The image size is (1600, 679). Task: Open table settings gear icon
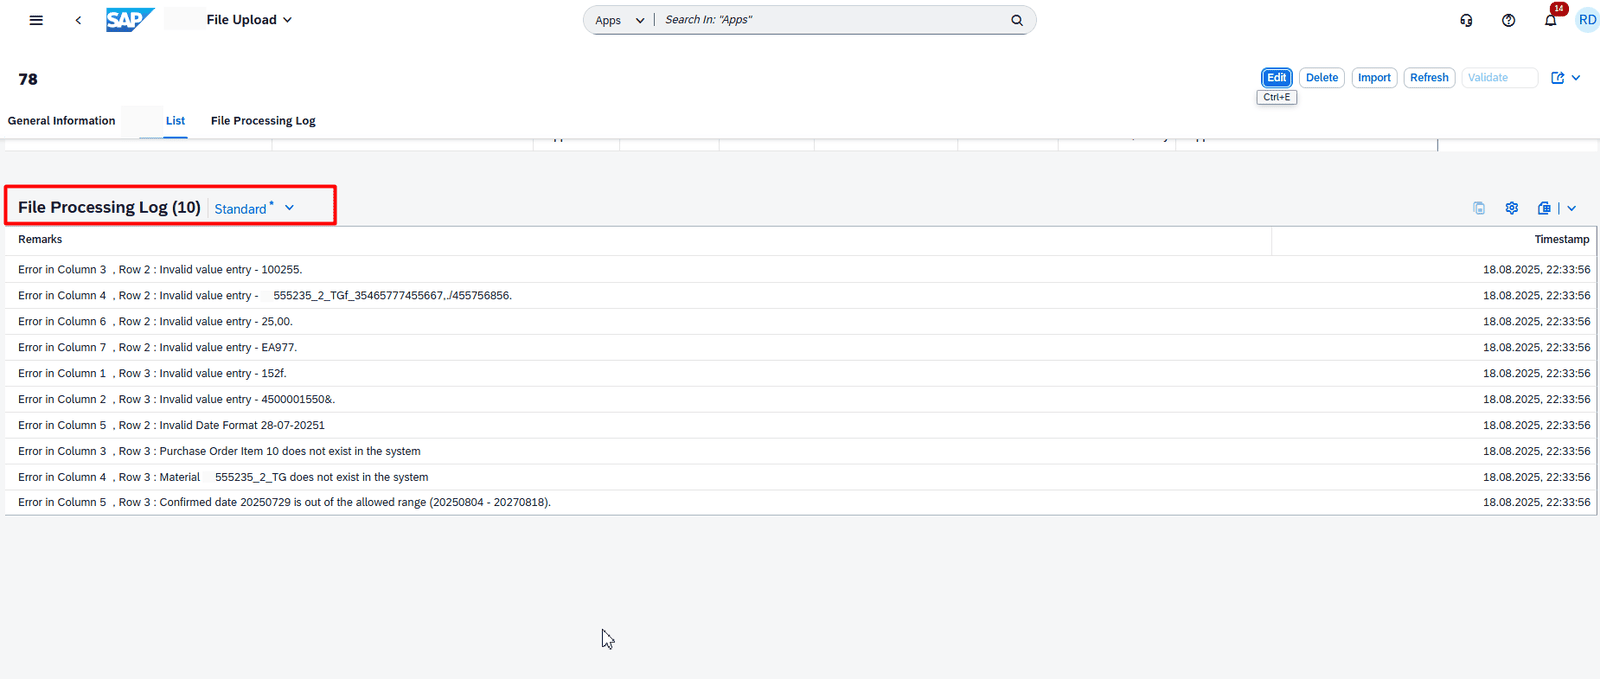coord(1512,208)
